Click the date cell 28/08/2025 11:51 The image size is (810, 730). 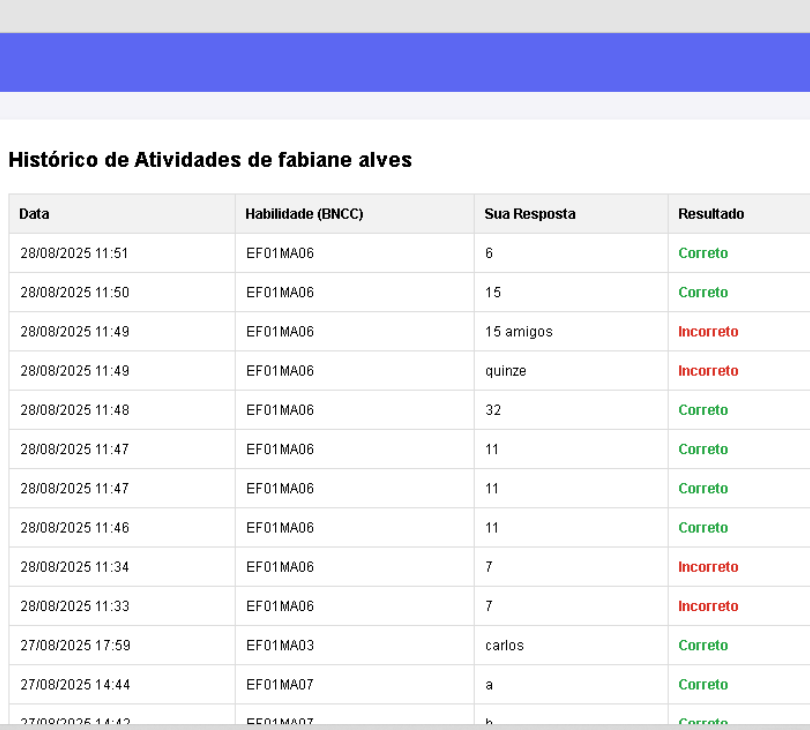coord(74,254)
